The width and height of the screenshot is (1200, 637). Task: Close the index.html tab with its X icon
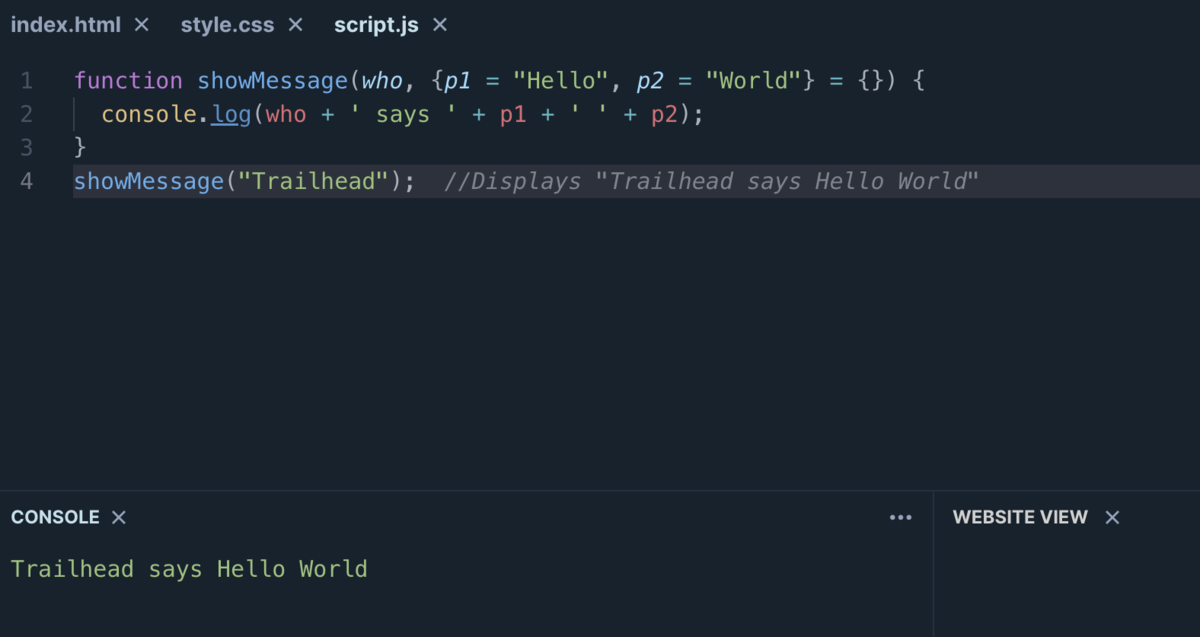pyautogui.click(x=141, y=25)
